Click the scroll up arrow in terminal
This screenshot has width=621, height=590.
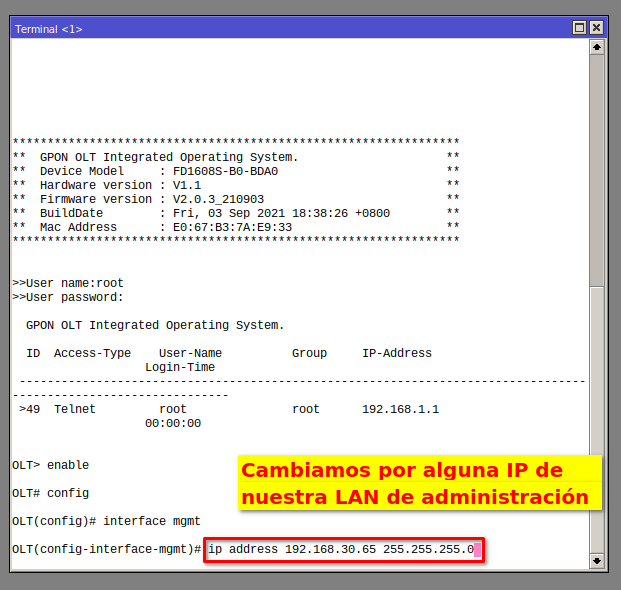597,47
